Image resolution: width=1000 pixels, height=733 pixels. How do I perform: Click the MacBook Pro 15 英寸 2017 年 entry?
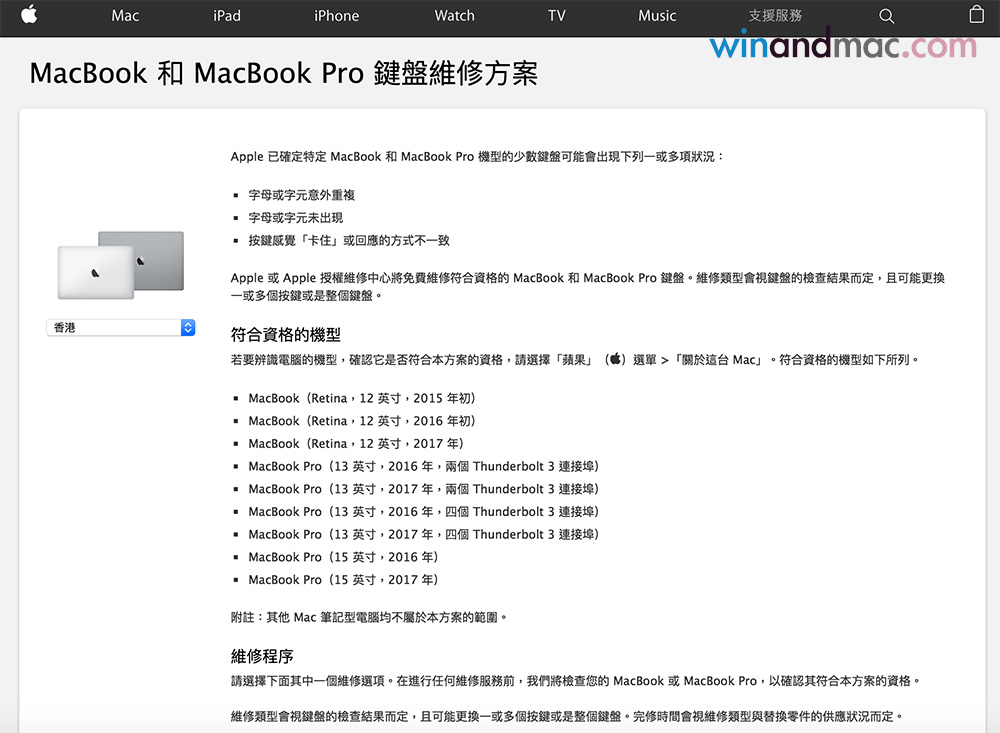(343, 580)
